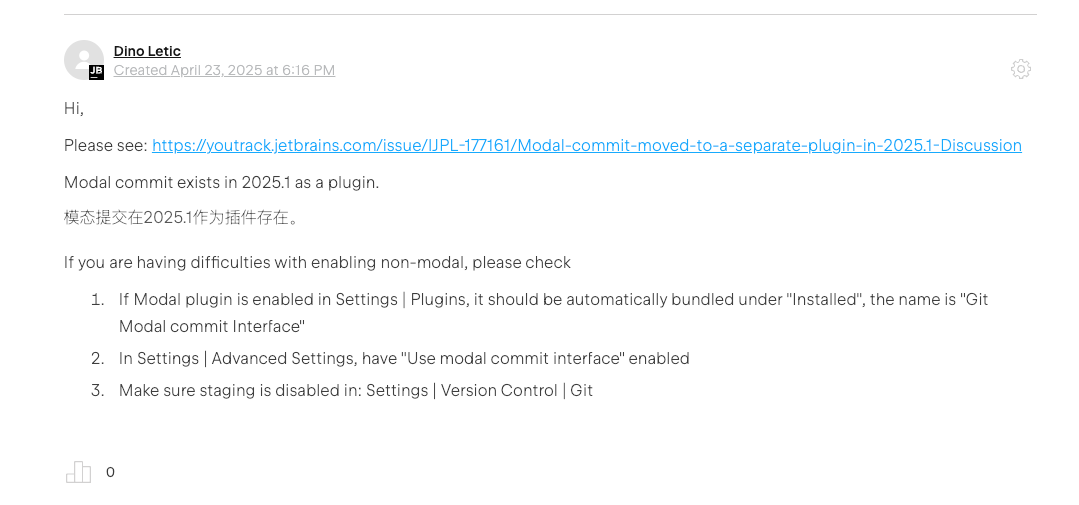
Task: Open the 'Created April 23, 2025' timestamp link
Action: [x=224, y=70]
